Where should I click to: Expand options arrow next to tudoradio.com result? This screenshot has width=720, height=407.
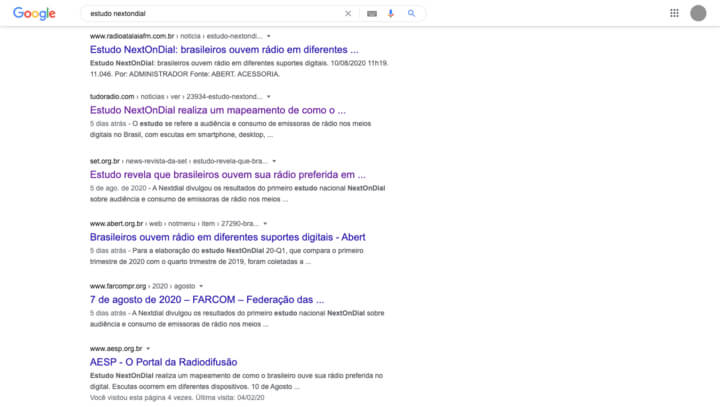point(269,97)
